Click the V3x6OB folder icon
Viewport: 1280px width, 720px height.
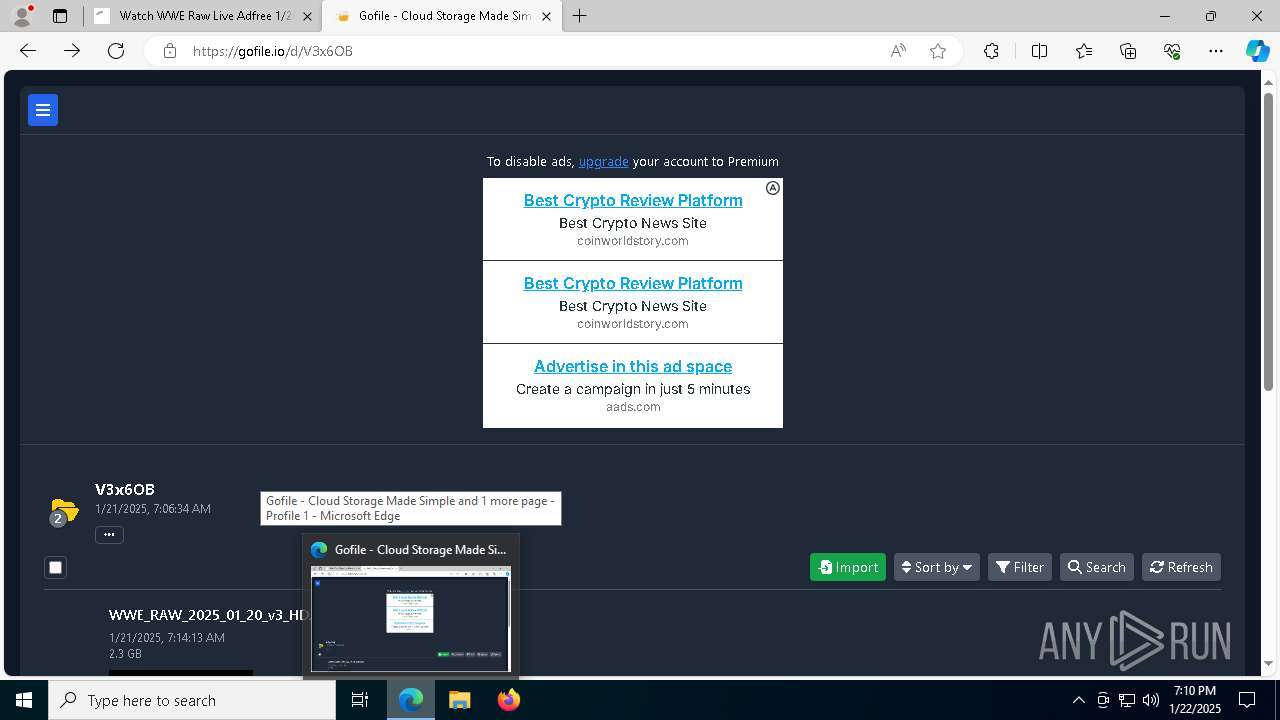click(63, 511)
